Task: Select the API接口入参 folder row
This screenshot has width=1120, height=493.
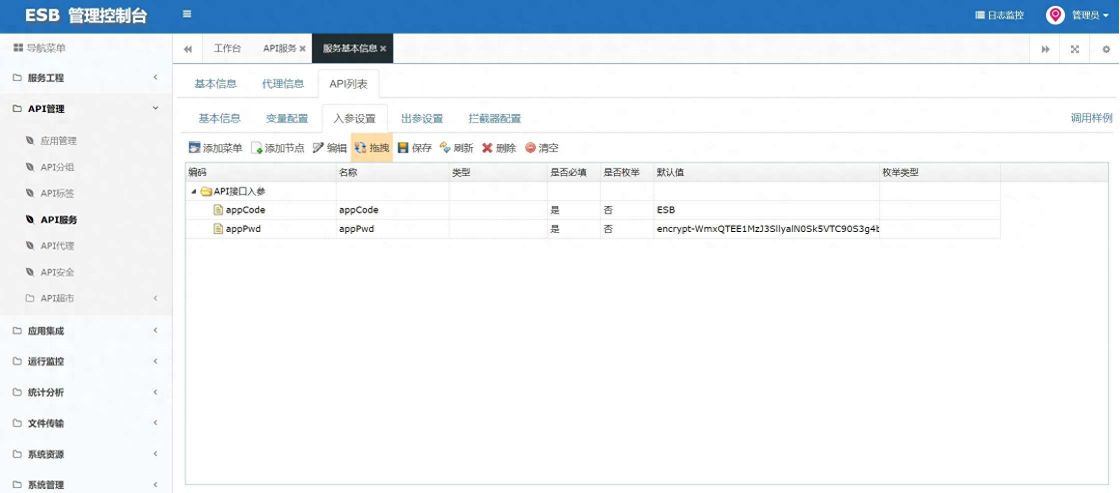Action: pos(592,191)
